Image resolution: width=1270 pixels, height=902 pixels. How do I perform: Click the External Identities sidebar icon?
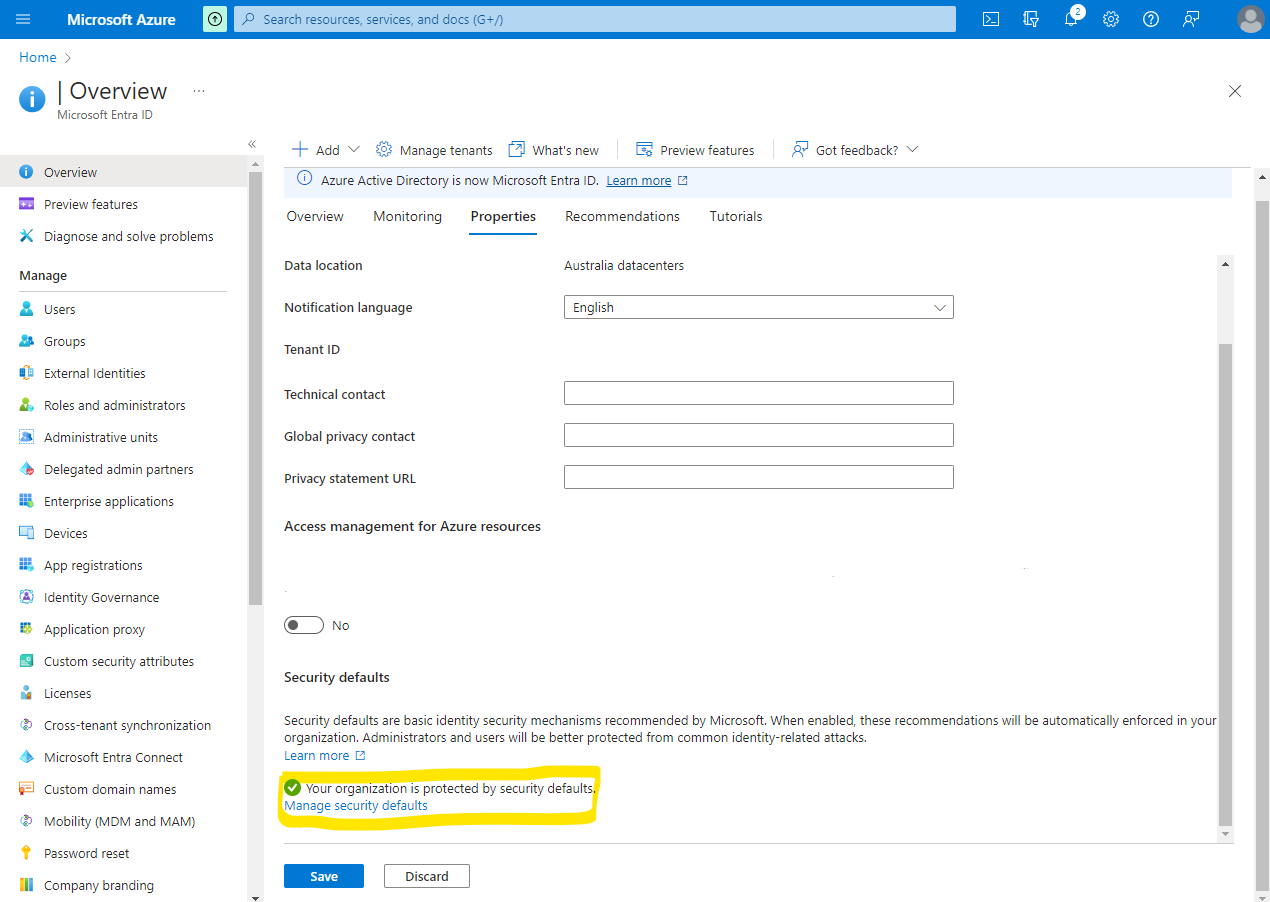(27, 373)
